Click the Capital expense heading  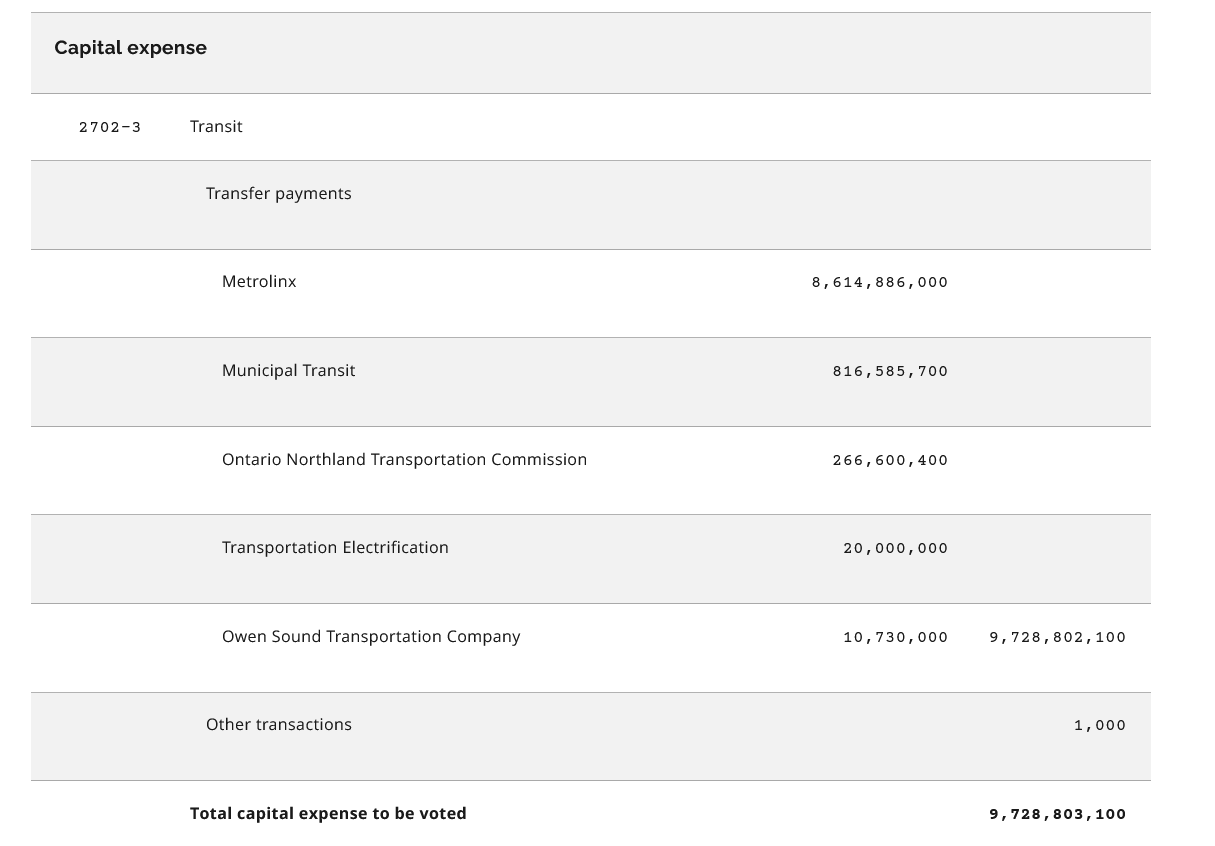(130, 48)
